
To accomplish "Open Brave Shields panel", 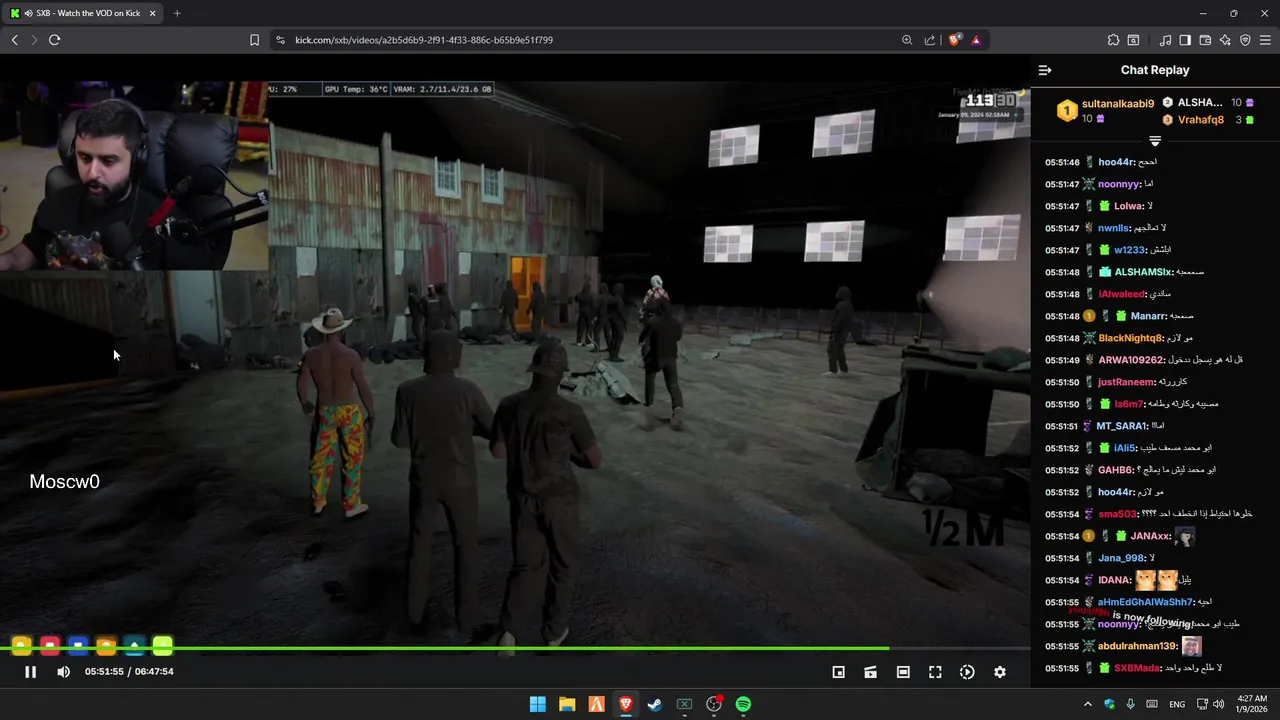I will [955, 40].
